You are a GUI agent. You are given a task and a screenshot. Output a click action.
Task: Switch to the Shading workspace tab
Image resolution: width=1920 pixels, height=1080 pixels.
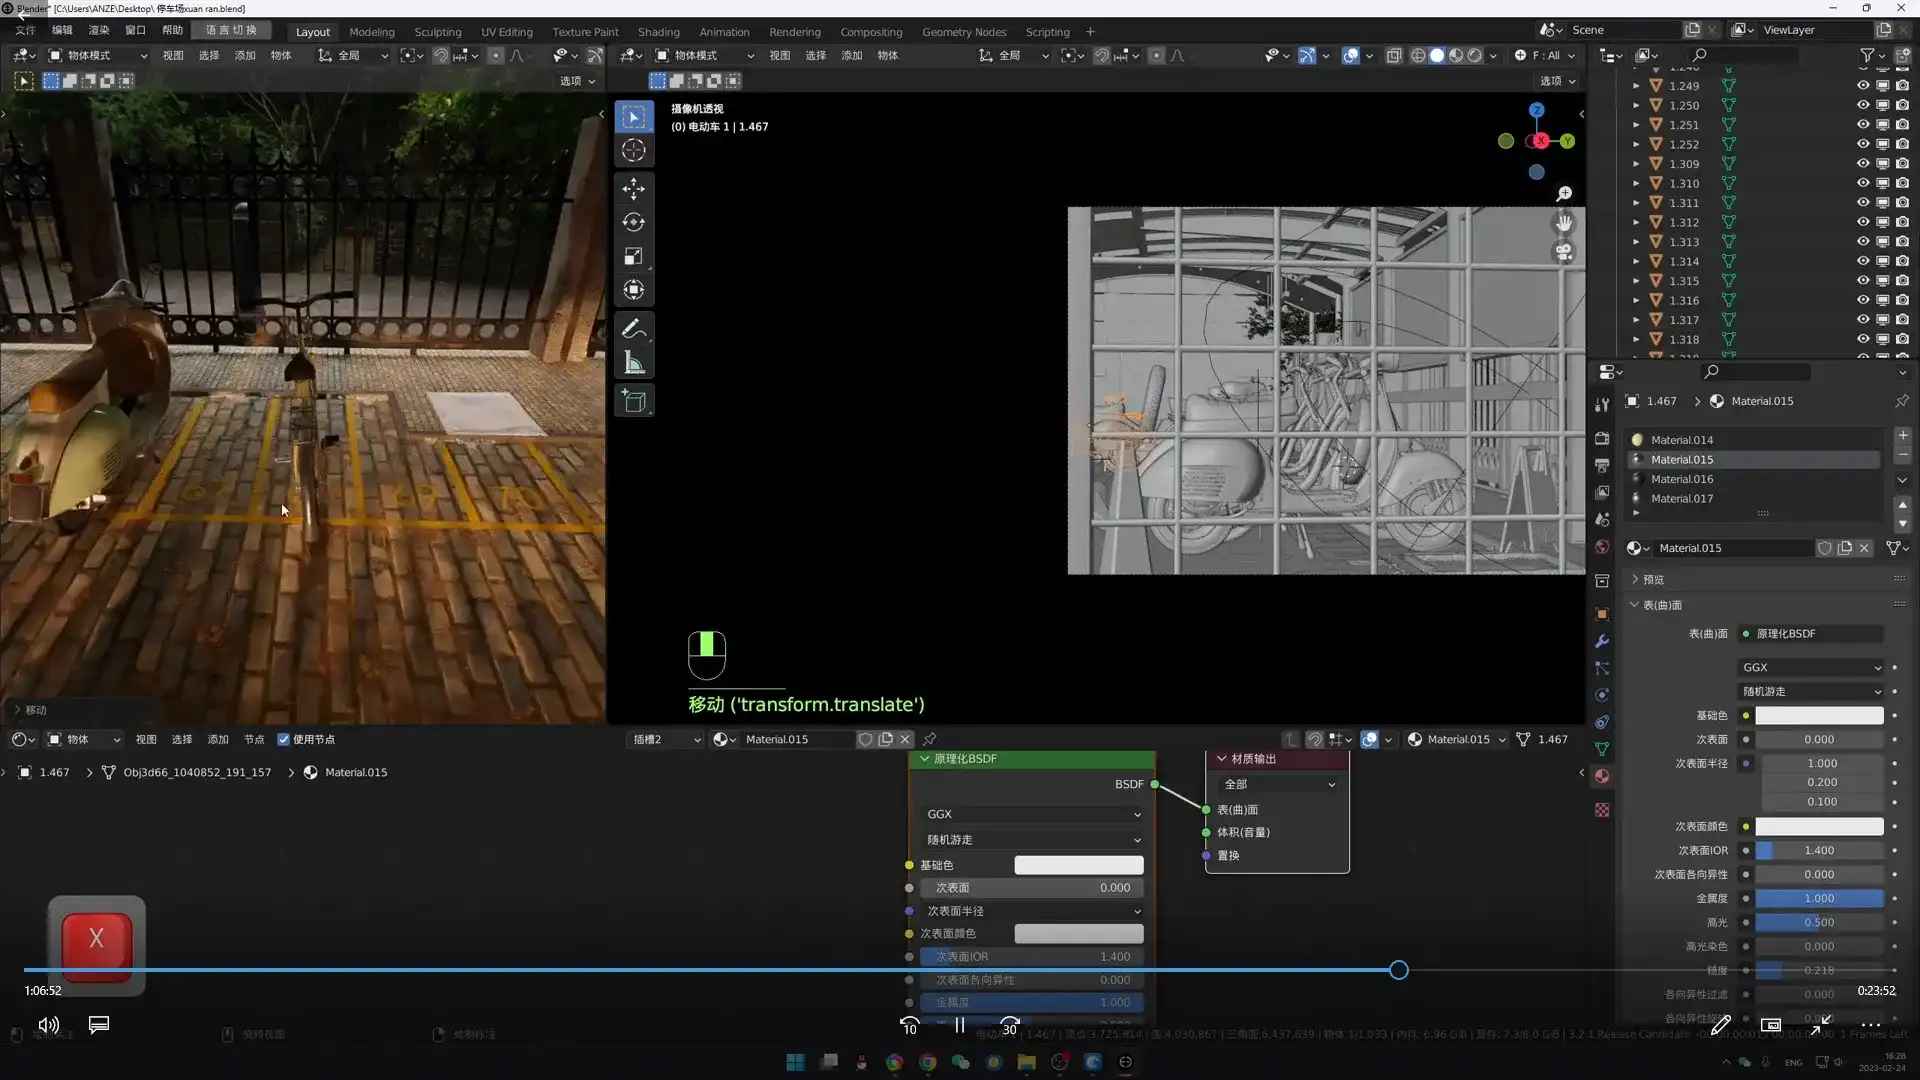pos(658,31)
